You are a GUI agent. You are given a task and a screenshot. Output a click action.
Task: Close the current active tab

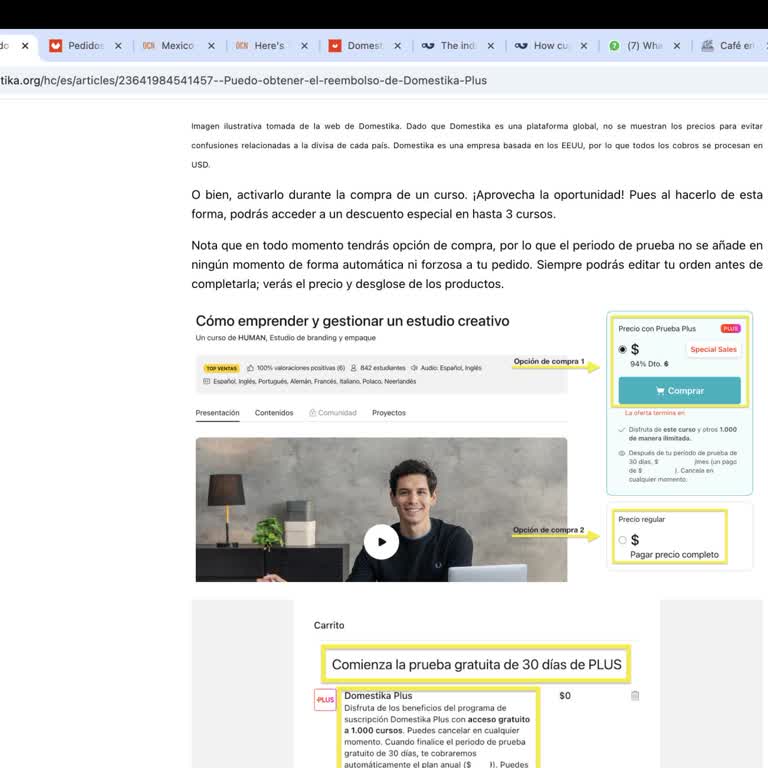(25, 46)
